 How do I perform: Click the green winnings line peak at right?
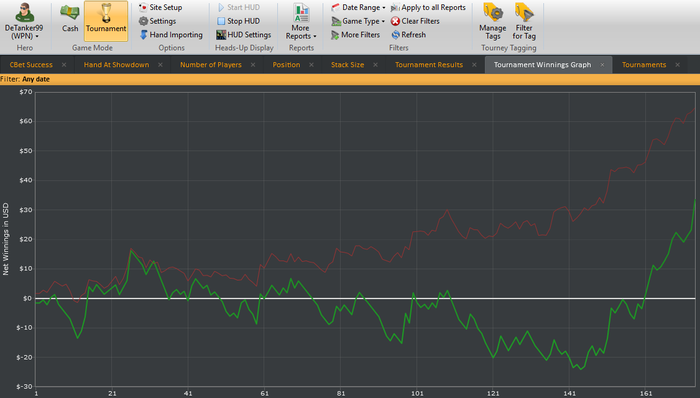[695, 200]
